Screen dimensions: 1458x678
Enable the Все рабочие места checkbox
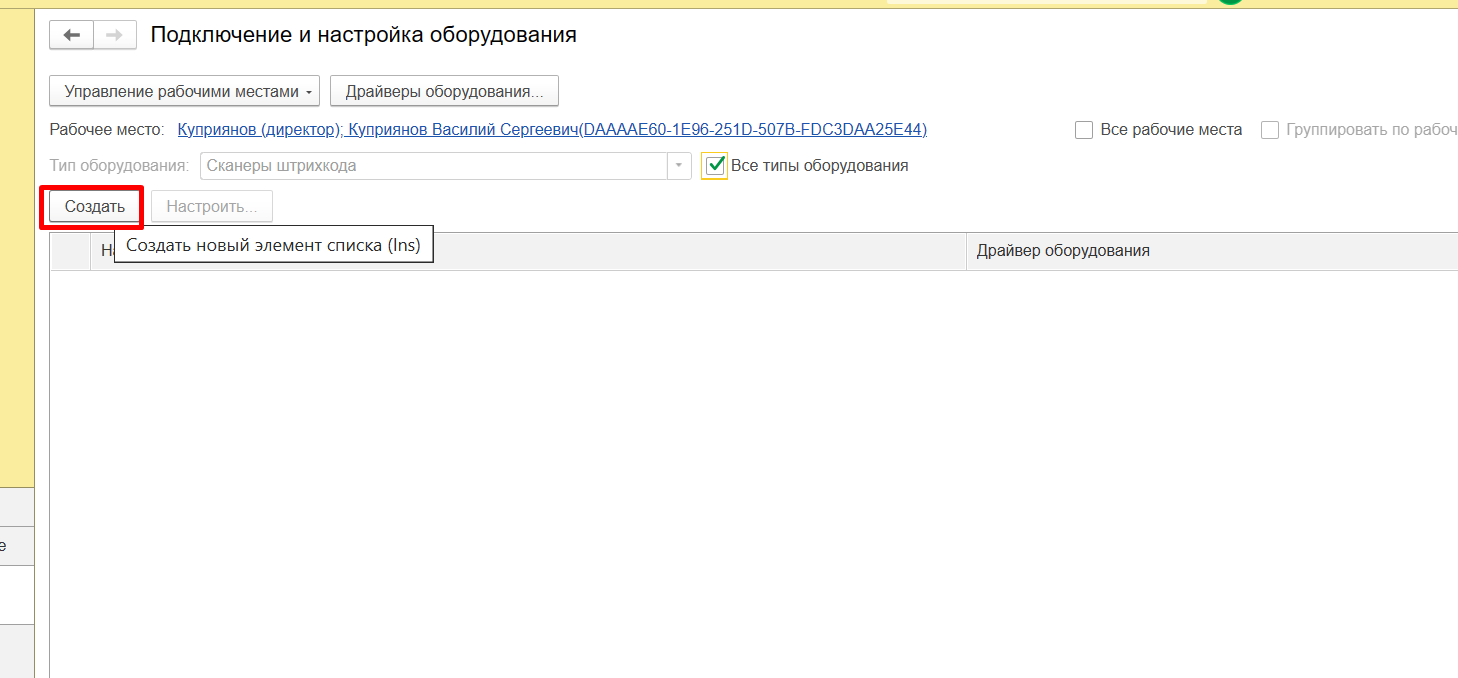click(x=1084, y=130)
